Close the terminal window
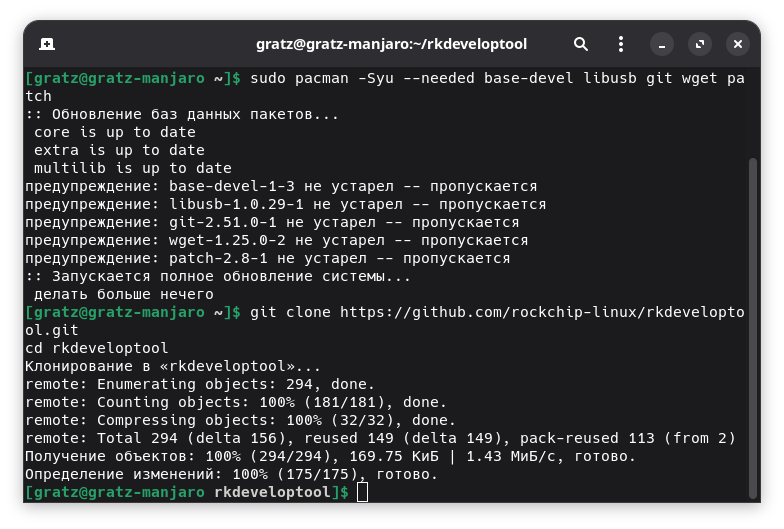Screen dimensions: 784x529 (x=737, y=44)
